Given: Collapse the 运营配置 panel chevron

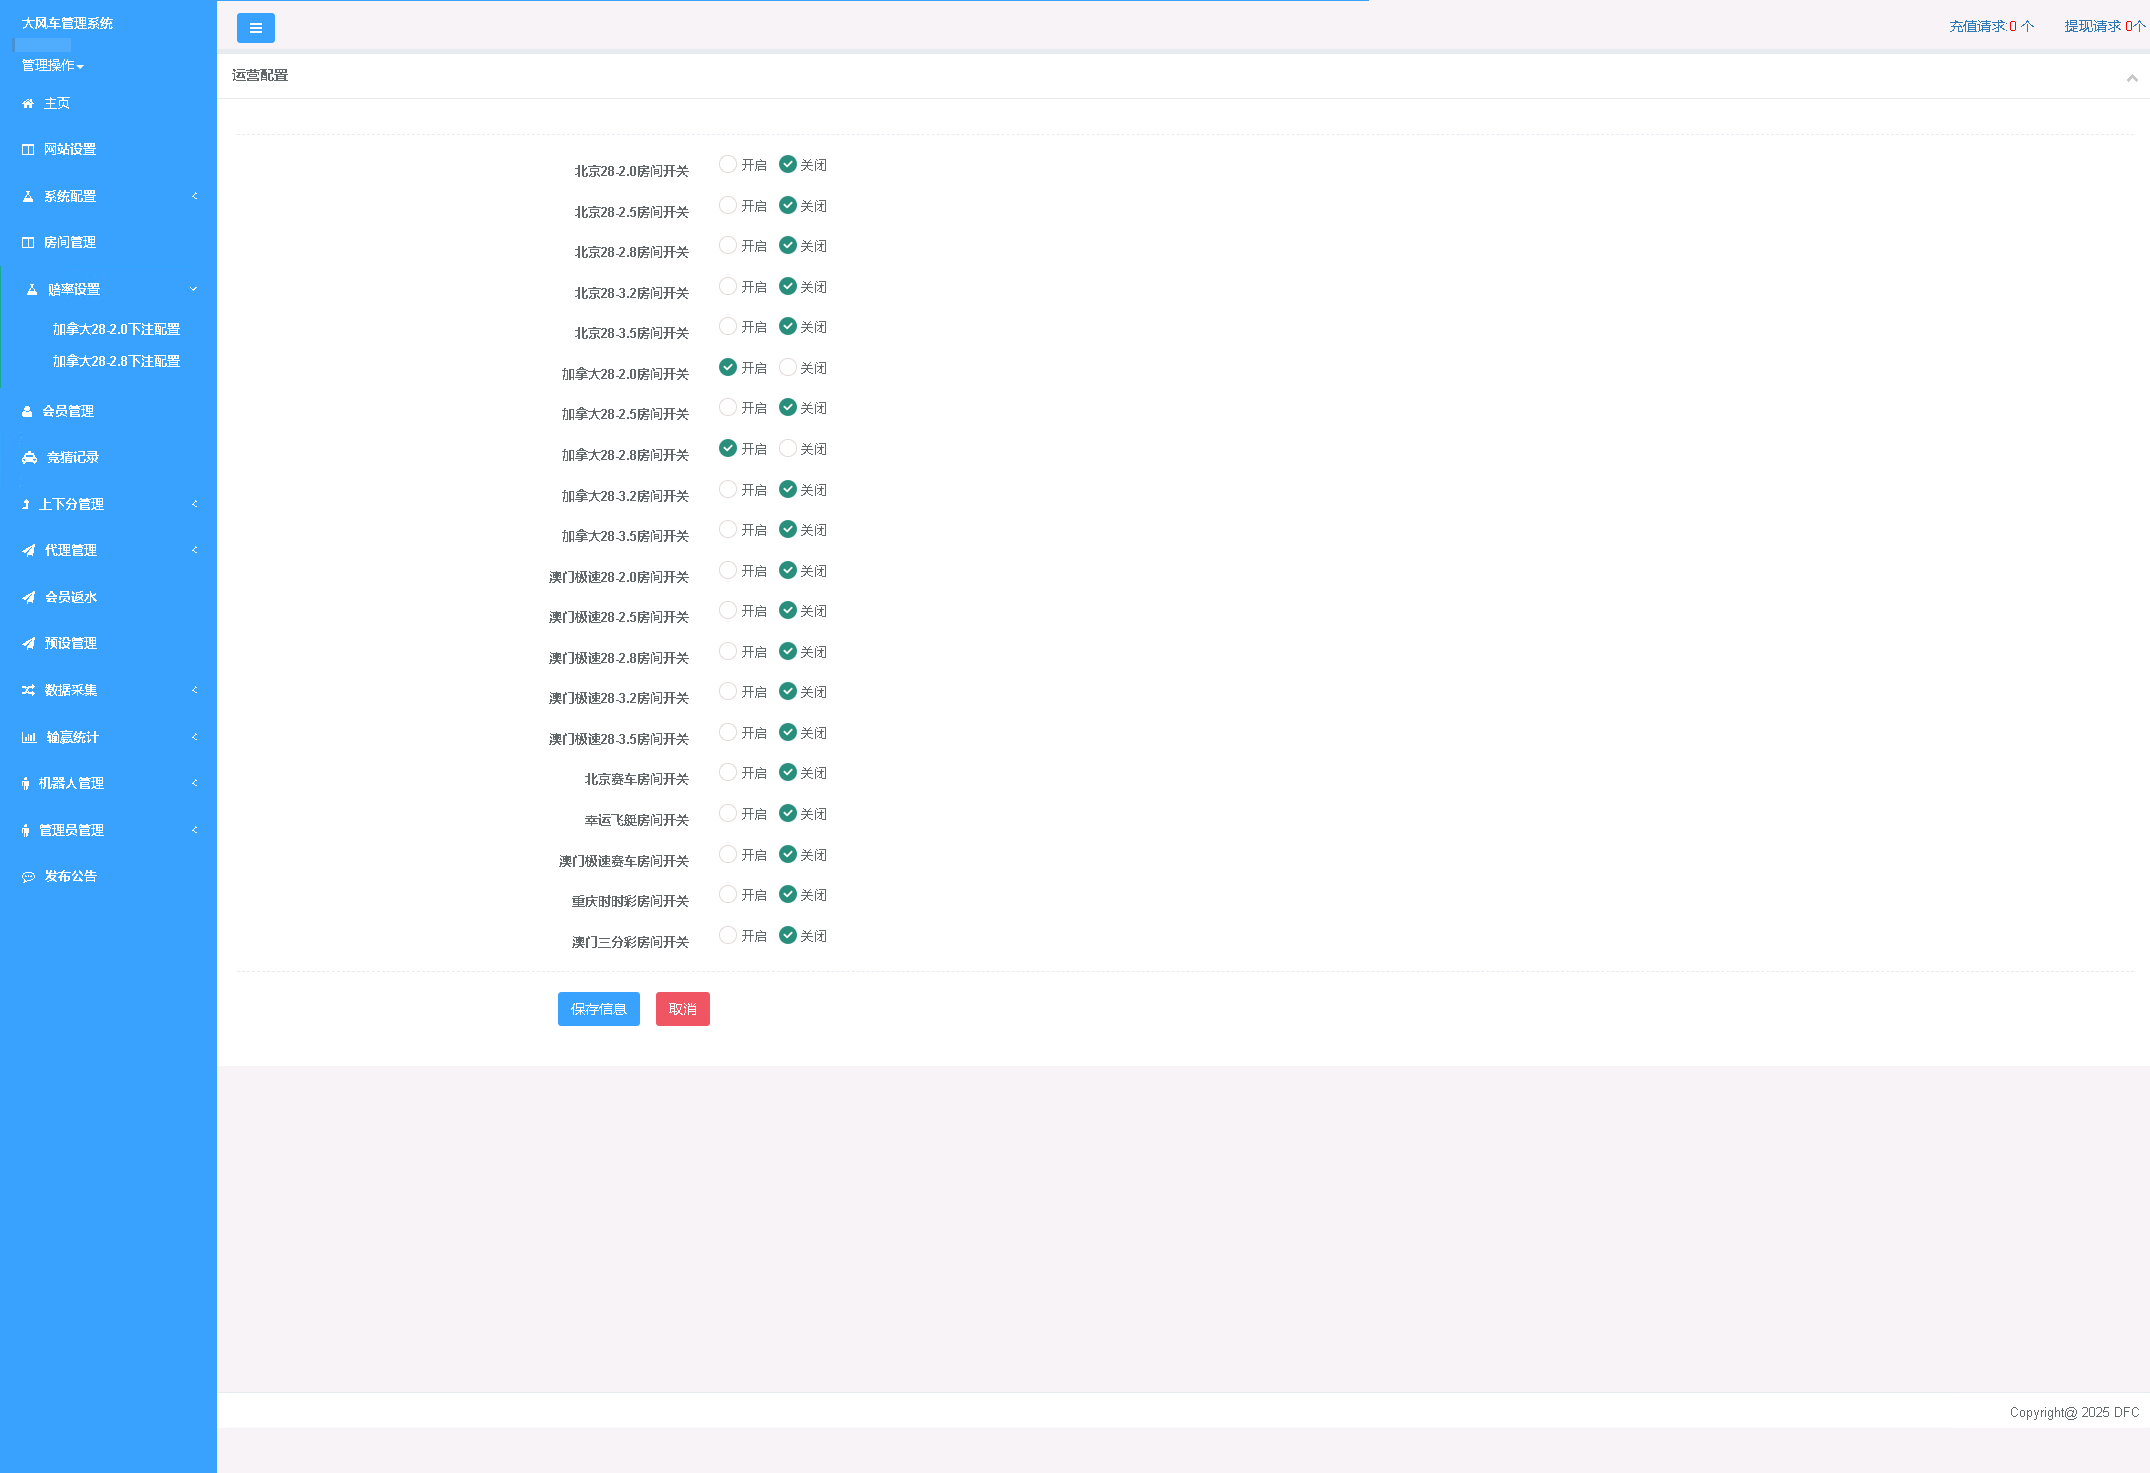Looking at the screenshot, I should click(x=2131, y=78).
